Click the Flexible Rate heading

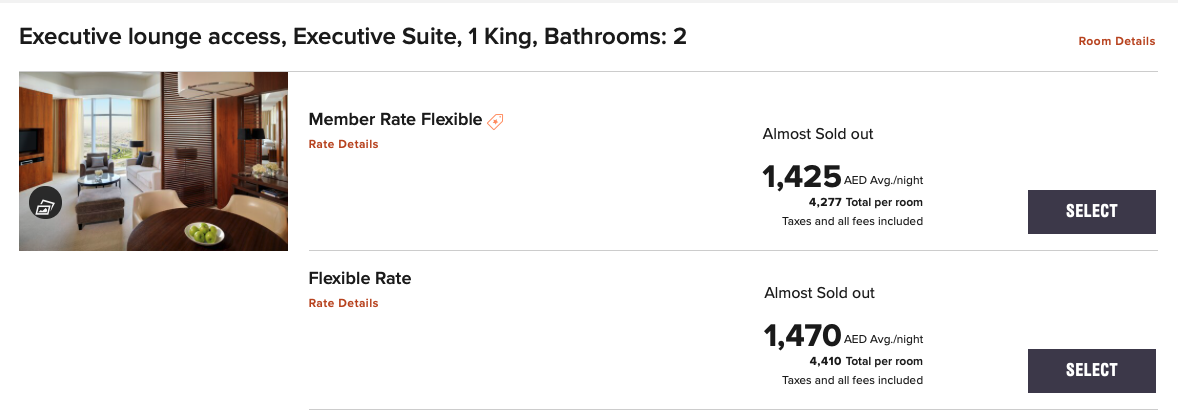pos(360,278)
